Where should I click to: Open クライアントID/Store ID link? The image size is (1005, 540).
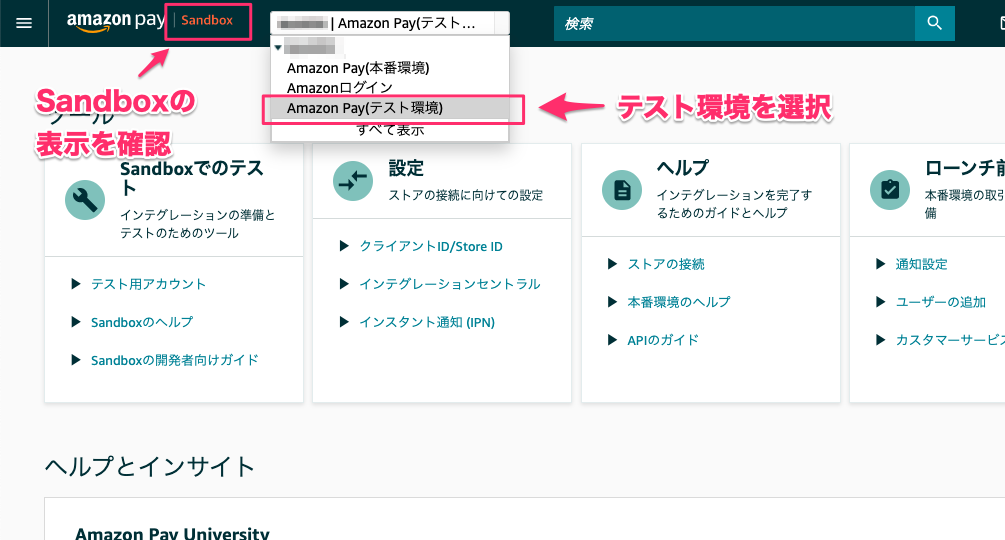coord(431,246)
